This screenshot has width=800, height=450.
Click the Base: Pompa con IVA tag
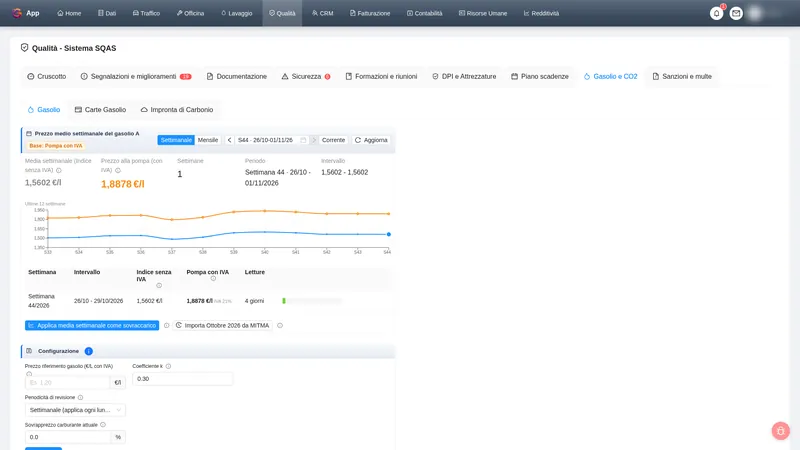(x=56, y=146)
